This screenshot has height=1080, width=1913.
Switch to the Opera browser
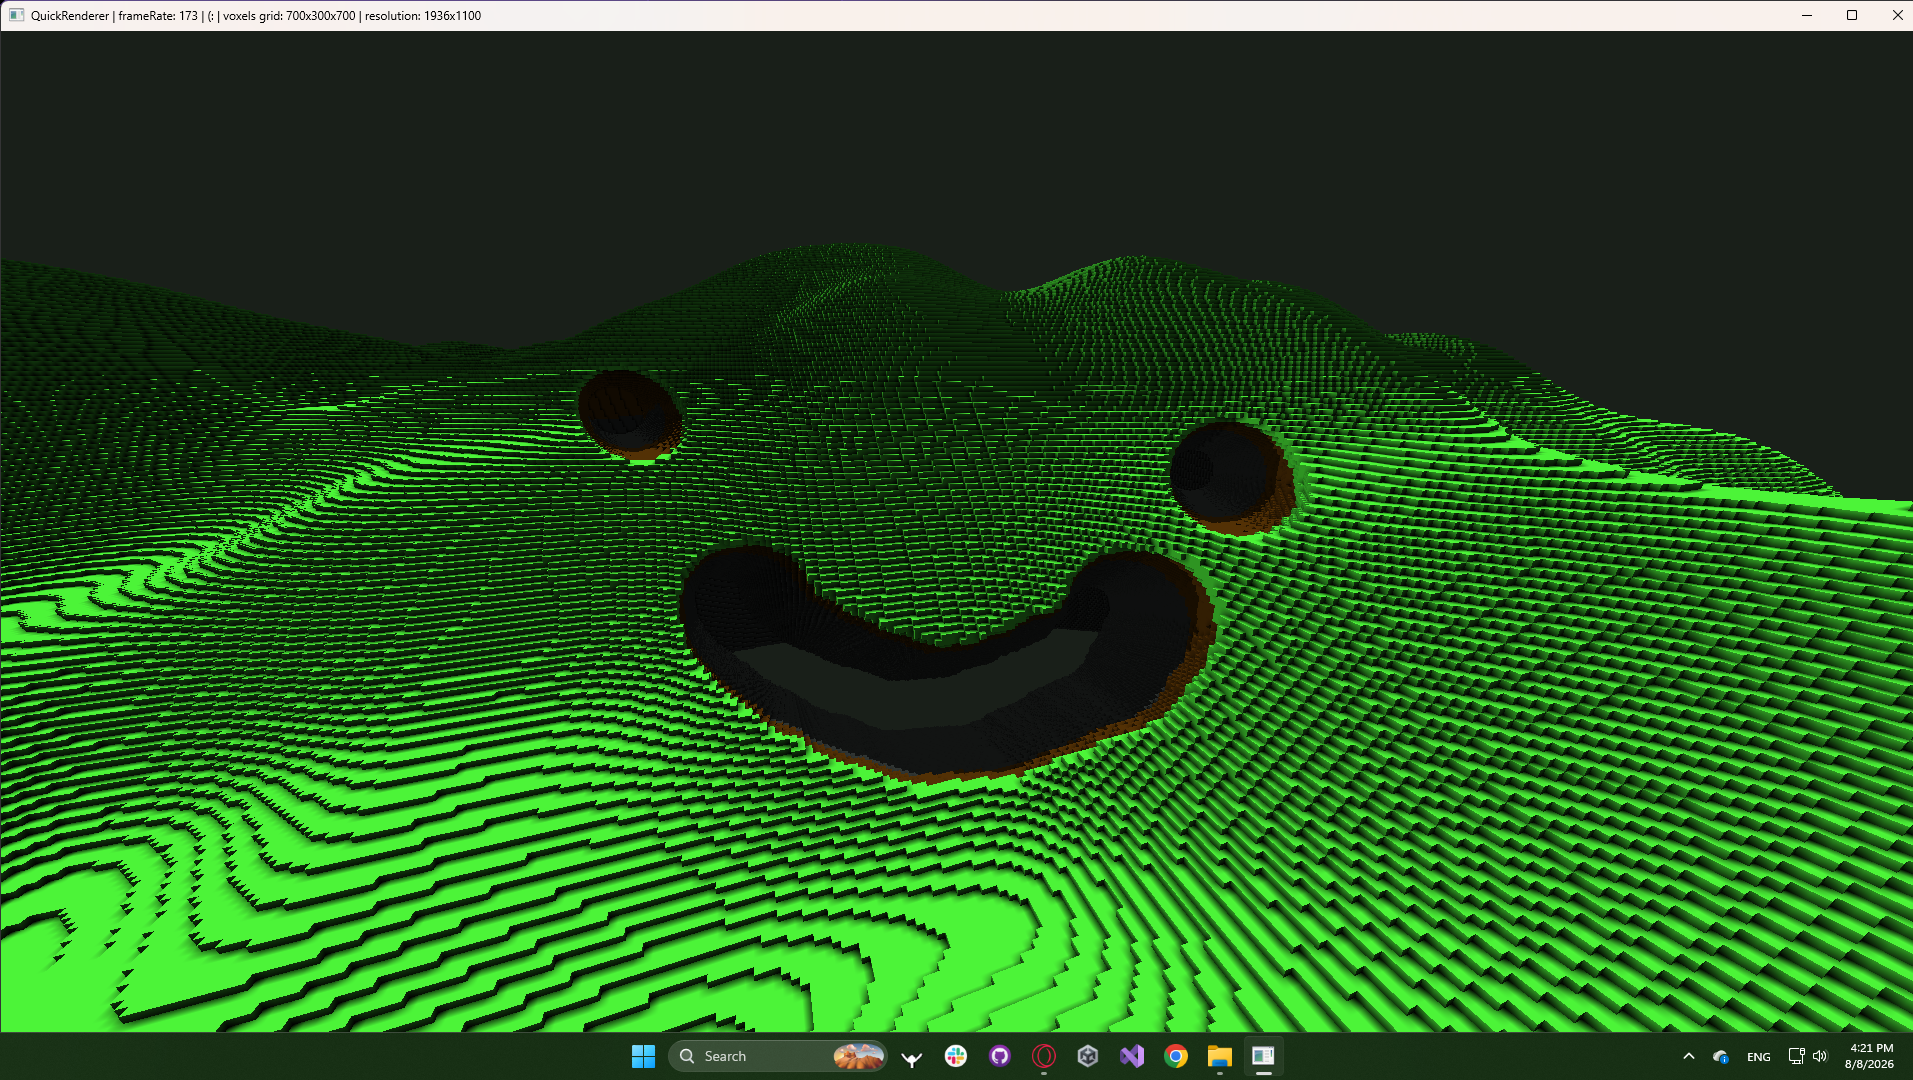[1044, 1056]
